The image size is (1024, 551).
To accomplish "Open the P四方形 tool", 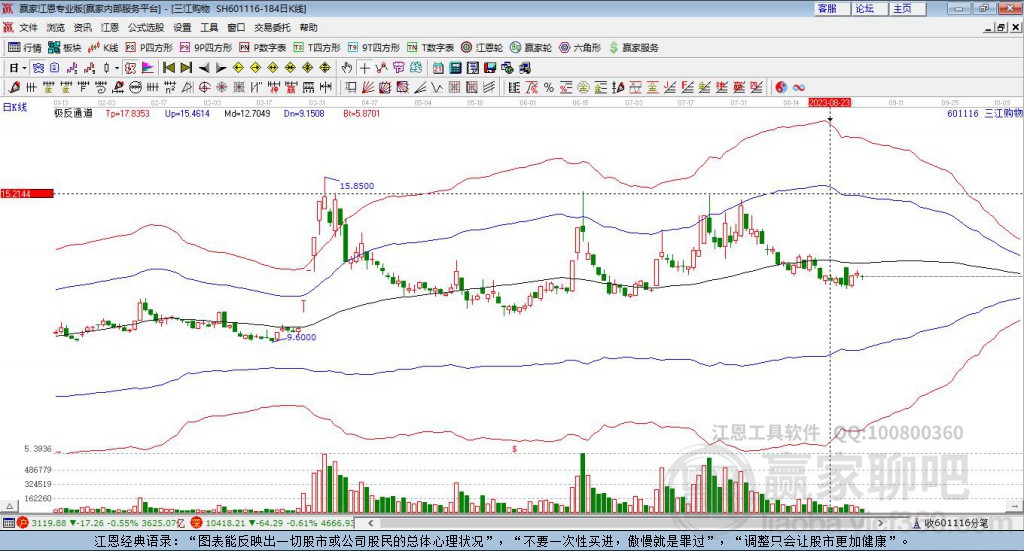I will [x=149, y=48].
